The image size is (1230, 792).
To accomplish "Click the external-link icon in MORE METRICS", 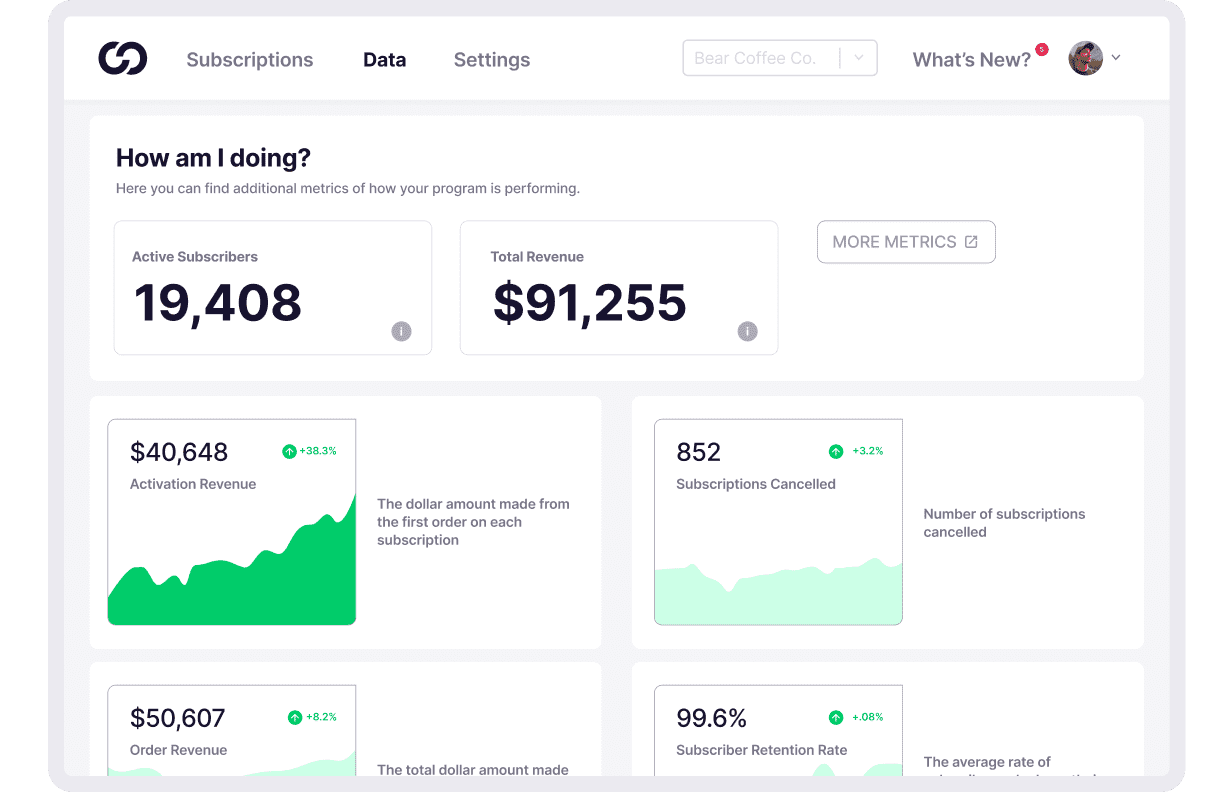I will 971,242.
